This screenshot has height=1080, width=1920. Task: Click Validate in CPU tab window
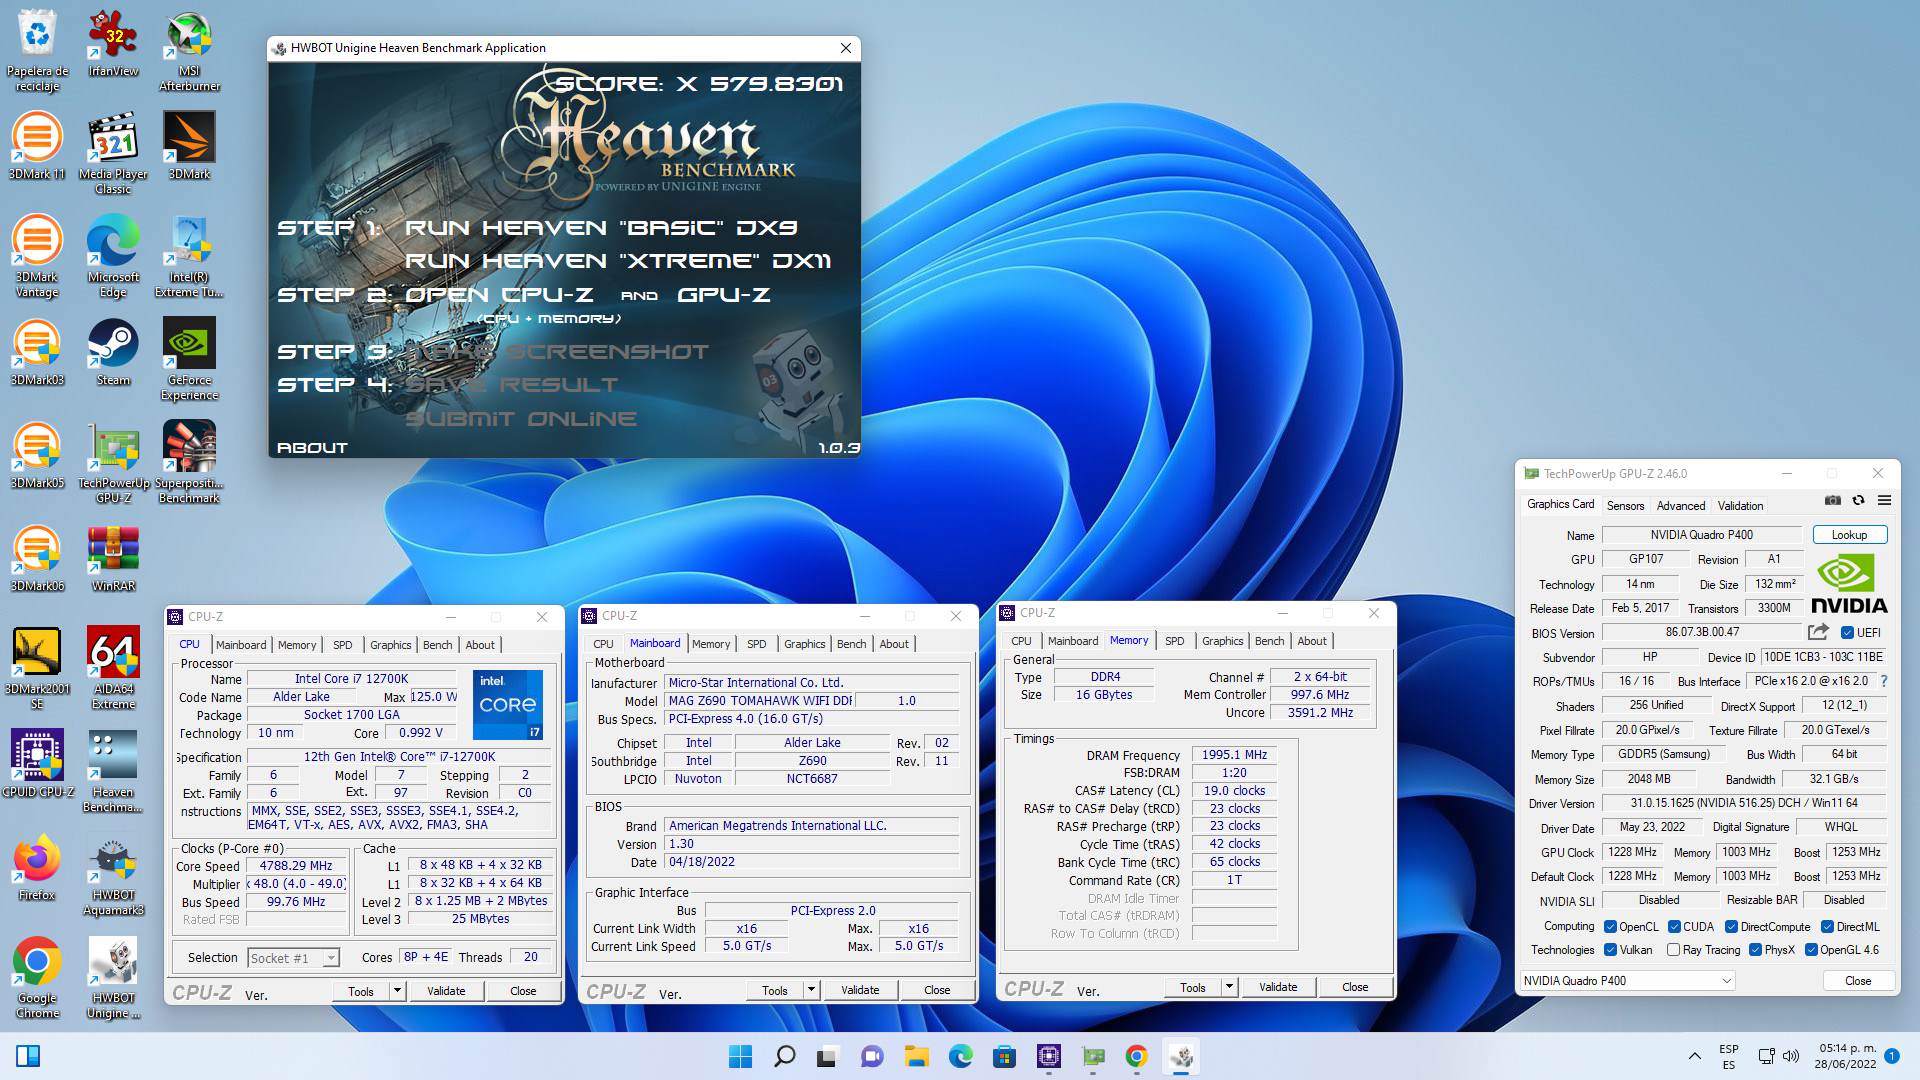click(x=446, y=991)
